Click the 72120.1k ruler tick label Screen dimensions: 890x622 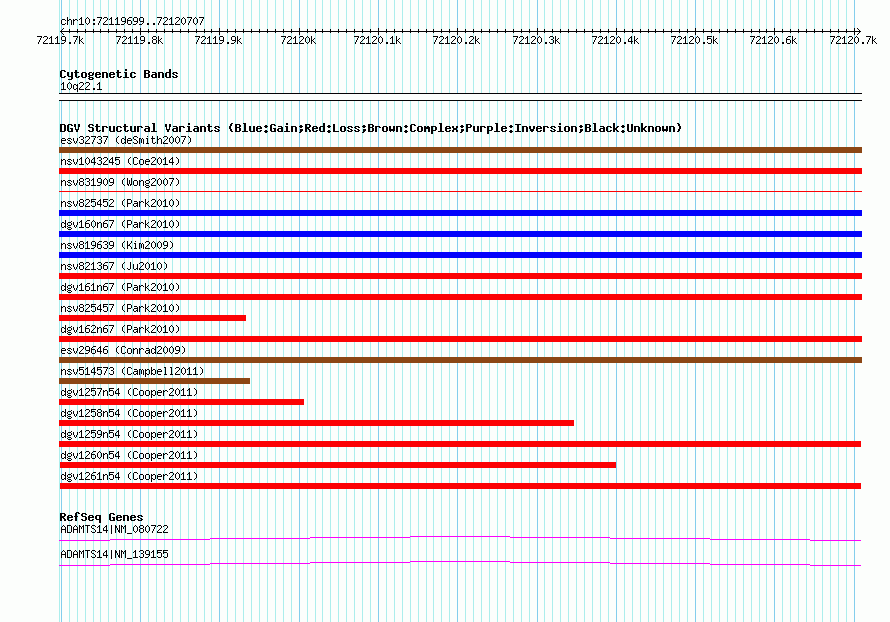[377, 40]
